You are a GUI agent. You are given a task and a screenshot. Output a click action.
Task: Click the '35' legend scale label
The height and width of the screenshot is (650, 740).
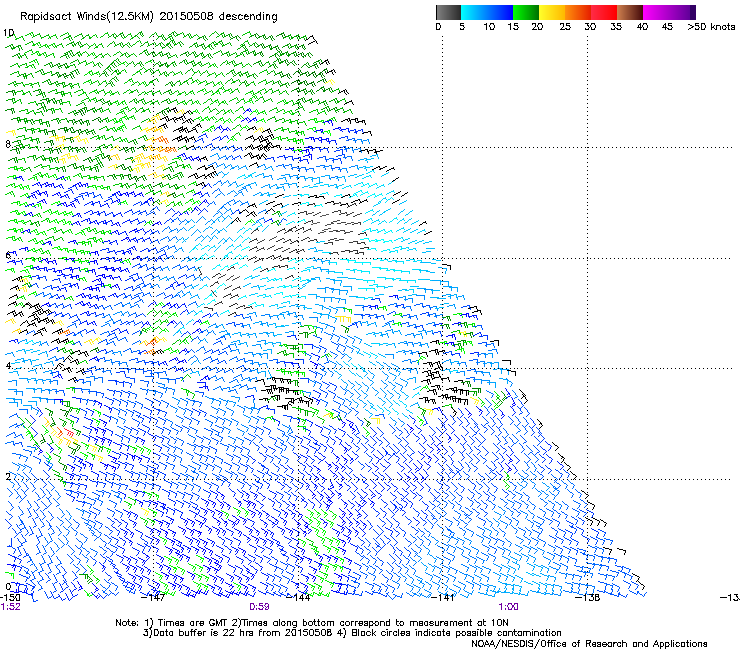coord(616,27)
